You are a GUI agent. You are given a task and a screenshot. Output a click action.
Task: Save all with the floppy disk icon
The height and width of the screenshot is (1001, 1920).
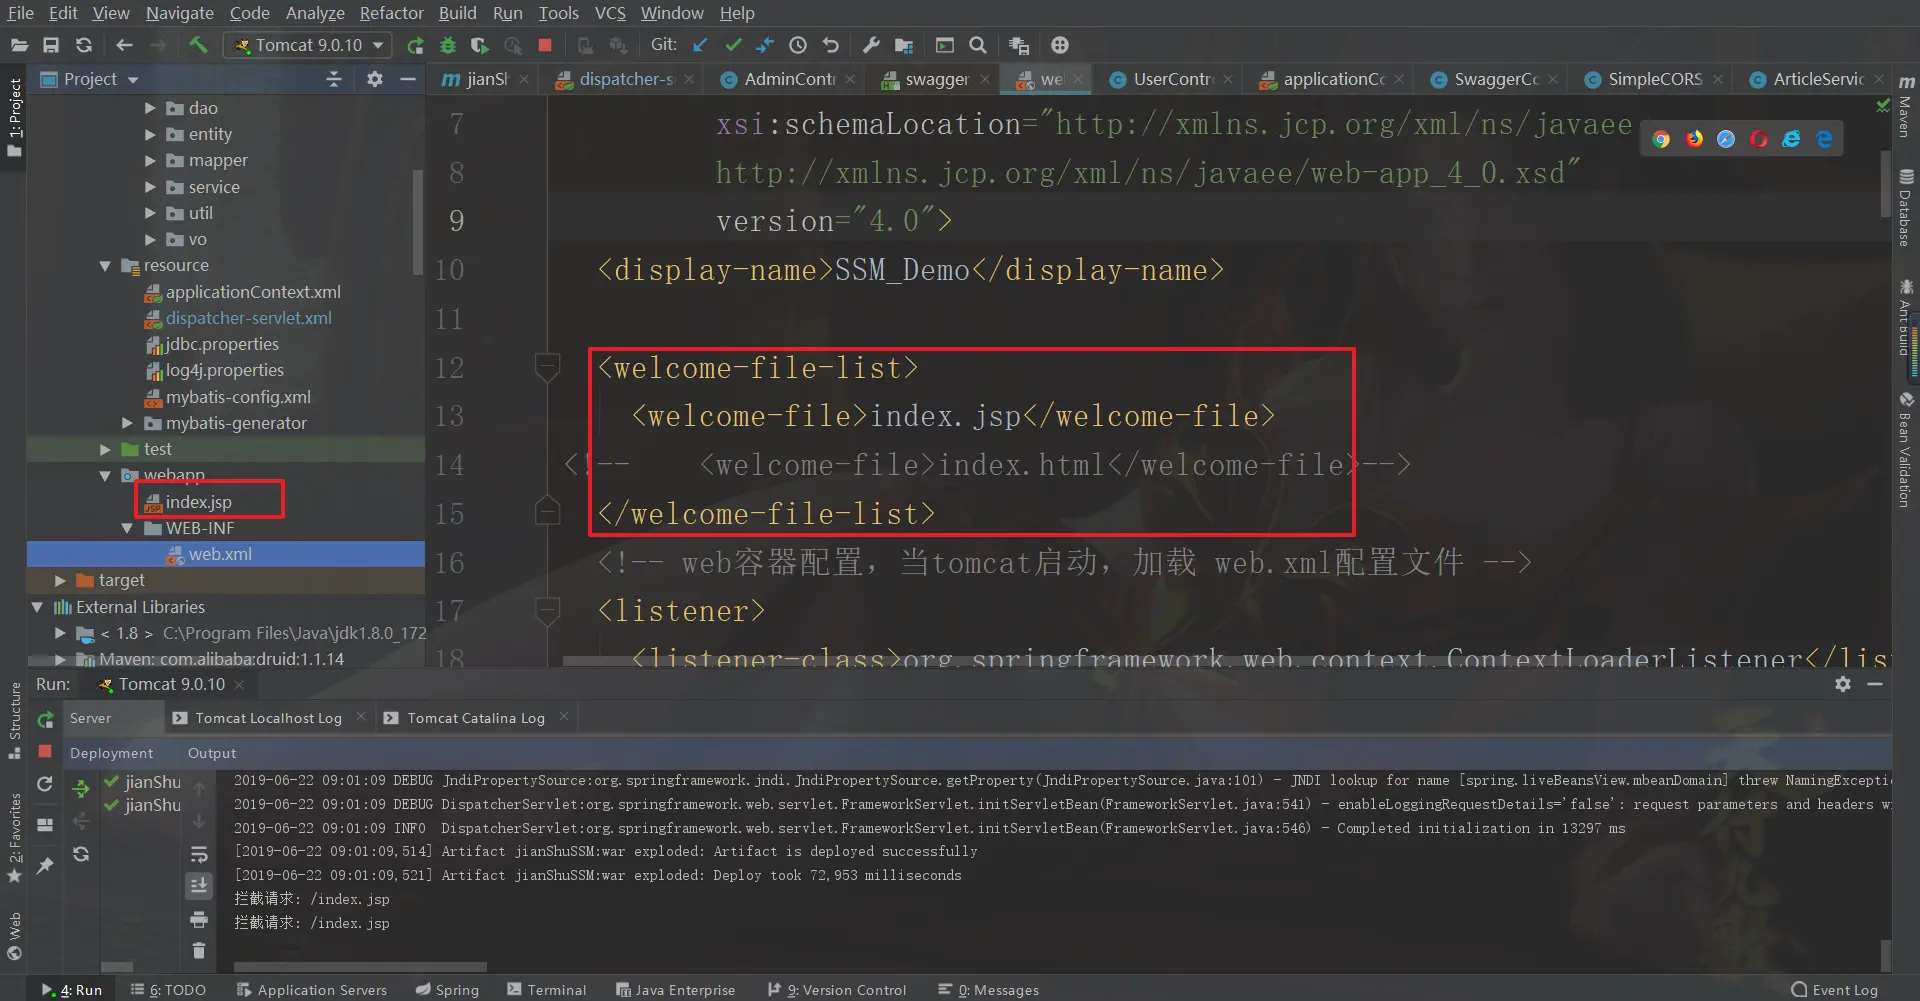pos(51,45)
